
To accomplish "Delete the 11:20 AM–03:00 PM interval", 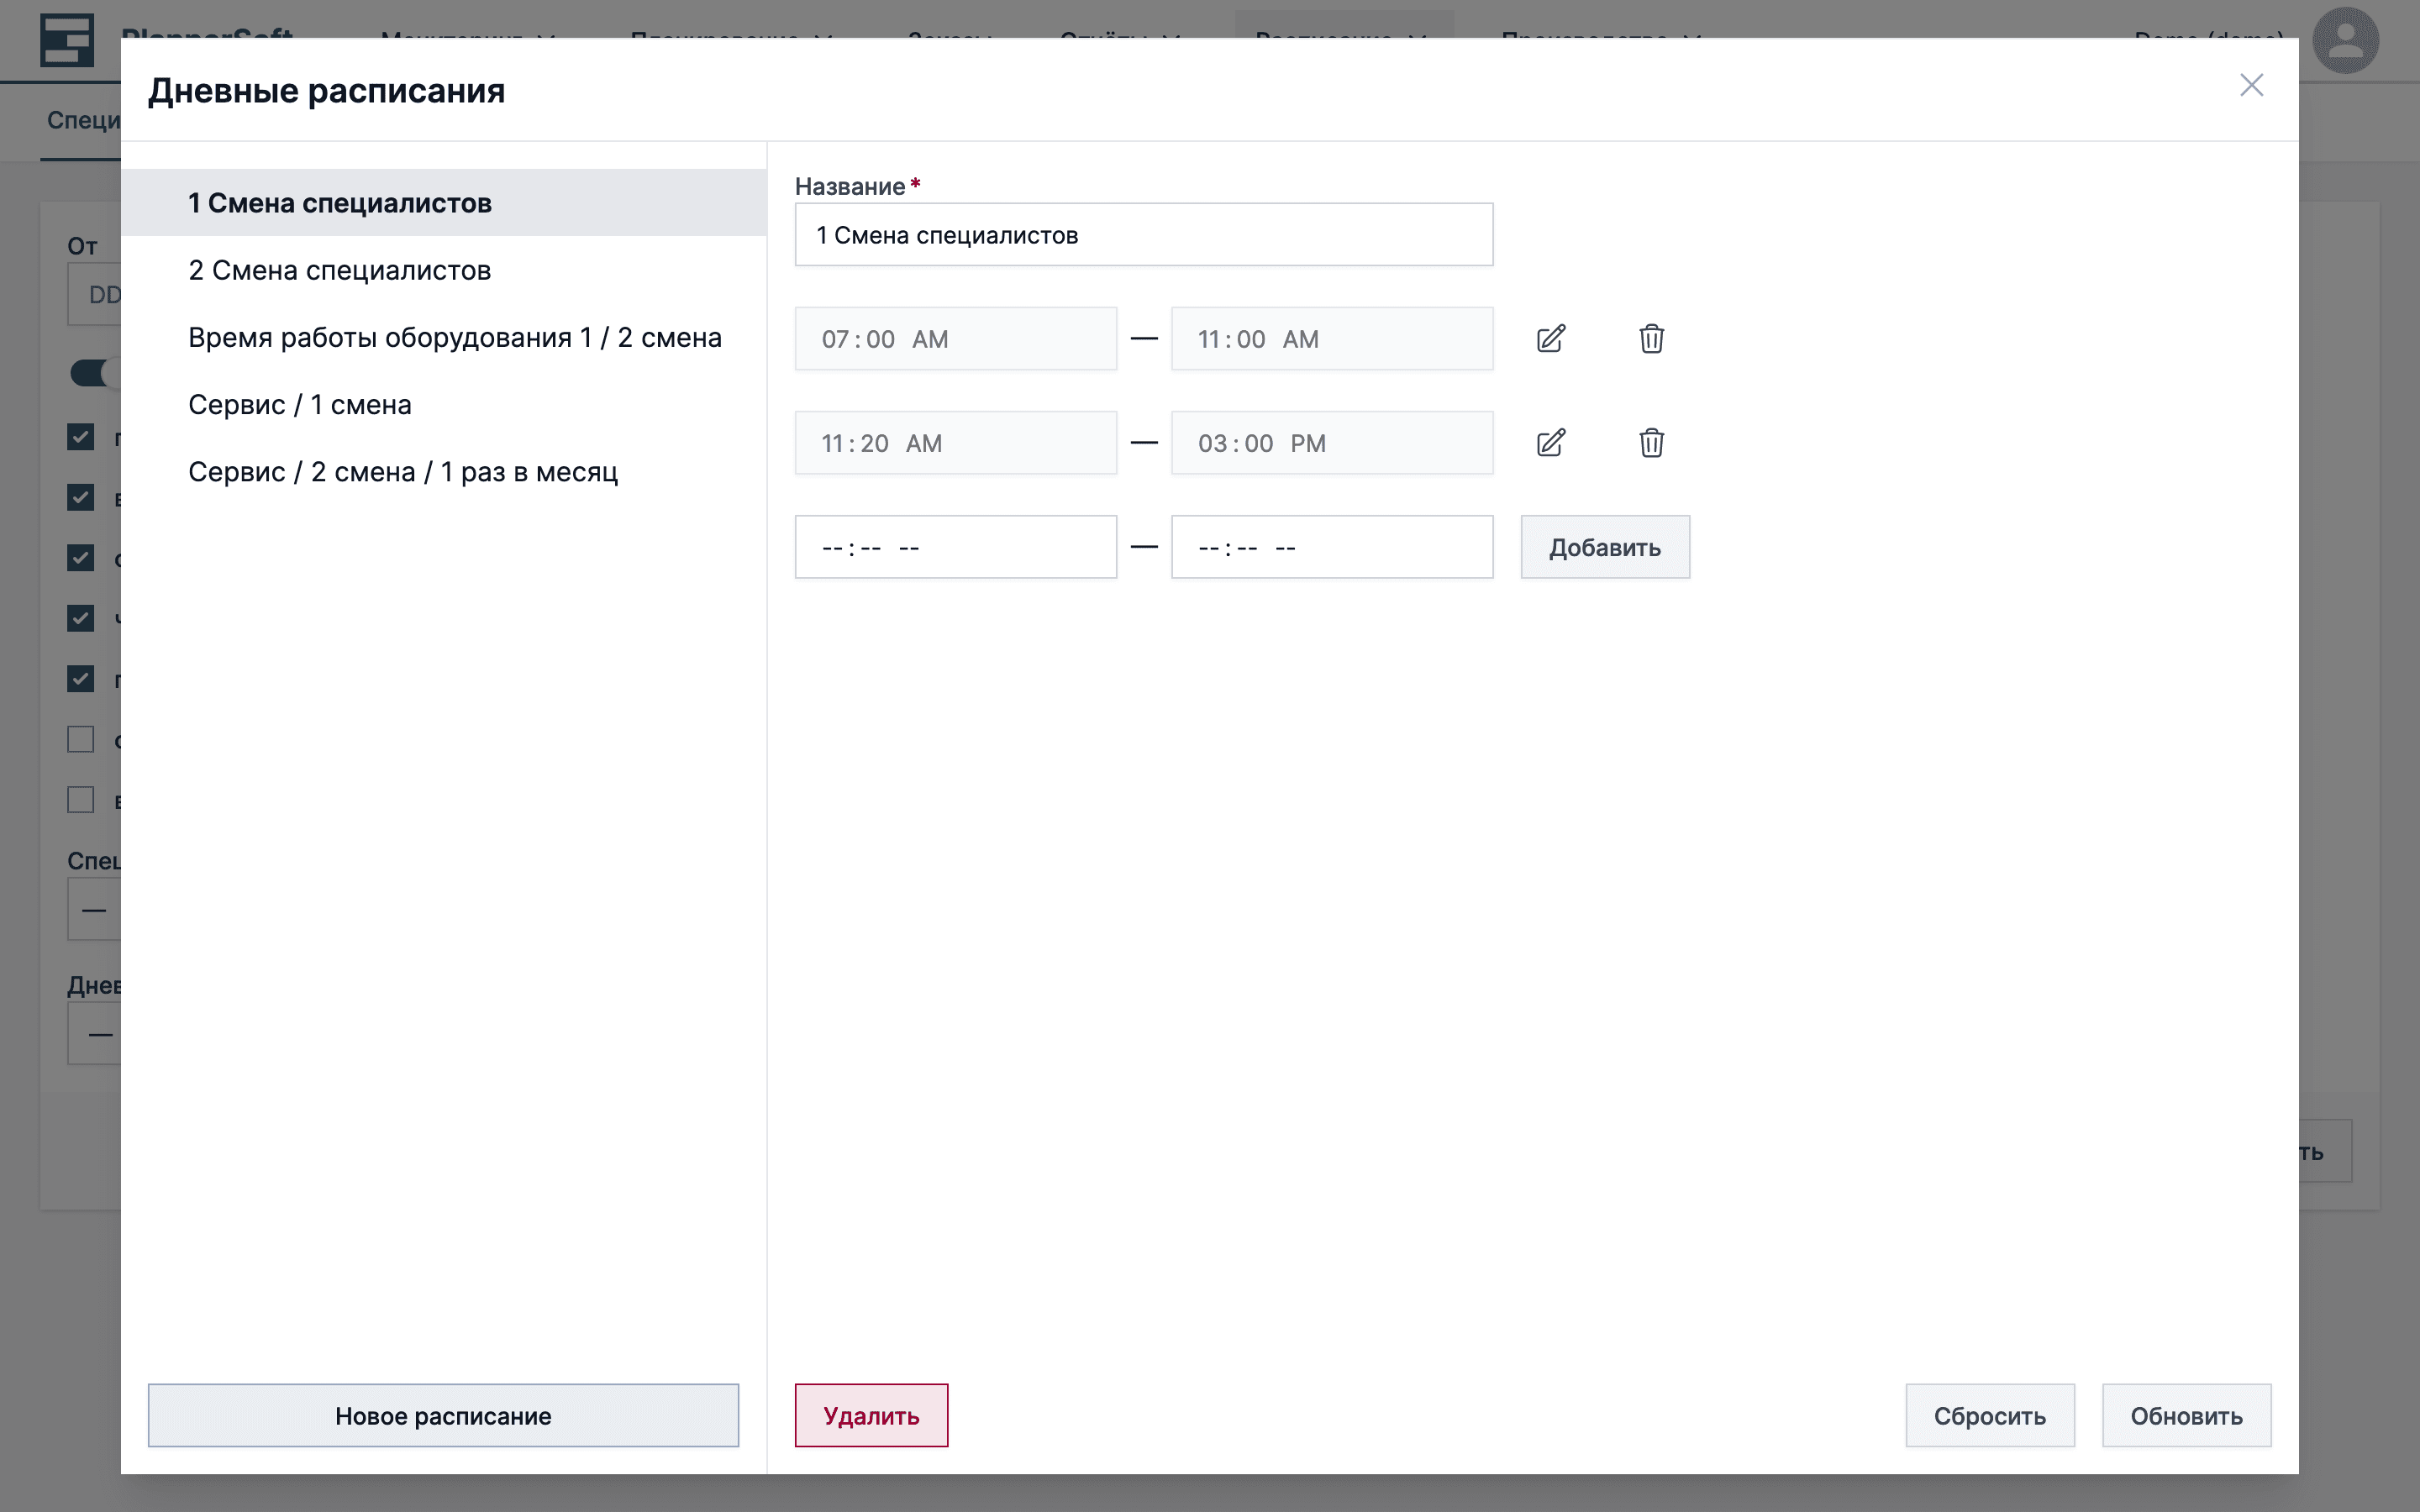I will click(1651, 443).
